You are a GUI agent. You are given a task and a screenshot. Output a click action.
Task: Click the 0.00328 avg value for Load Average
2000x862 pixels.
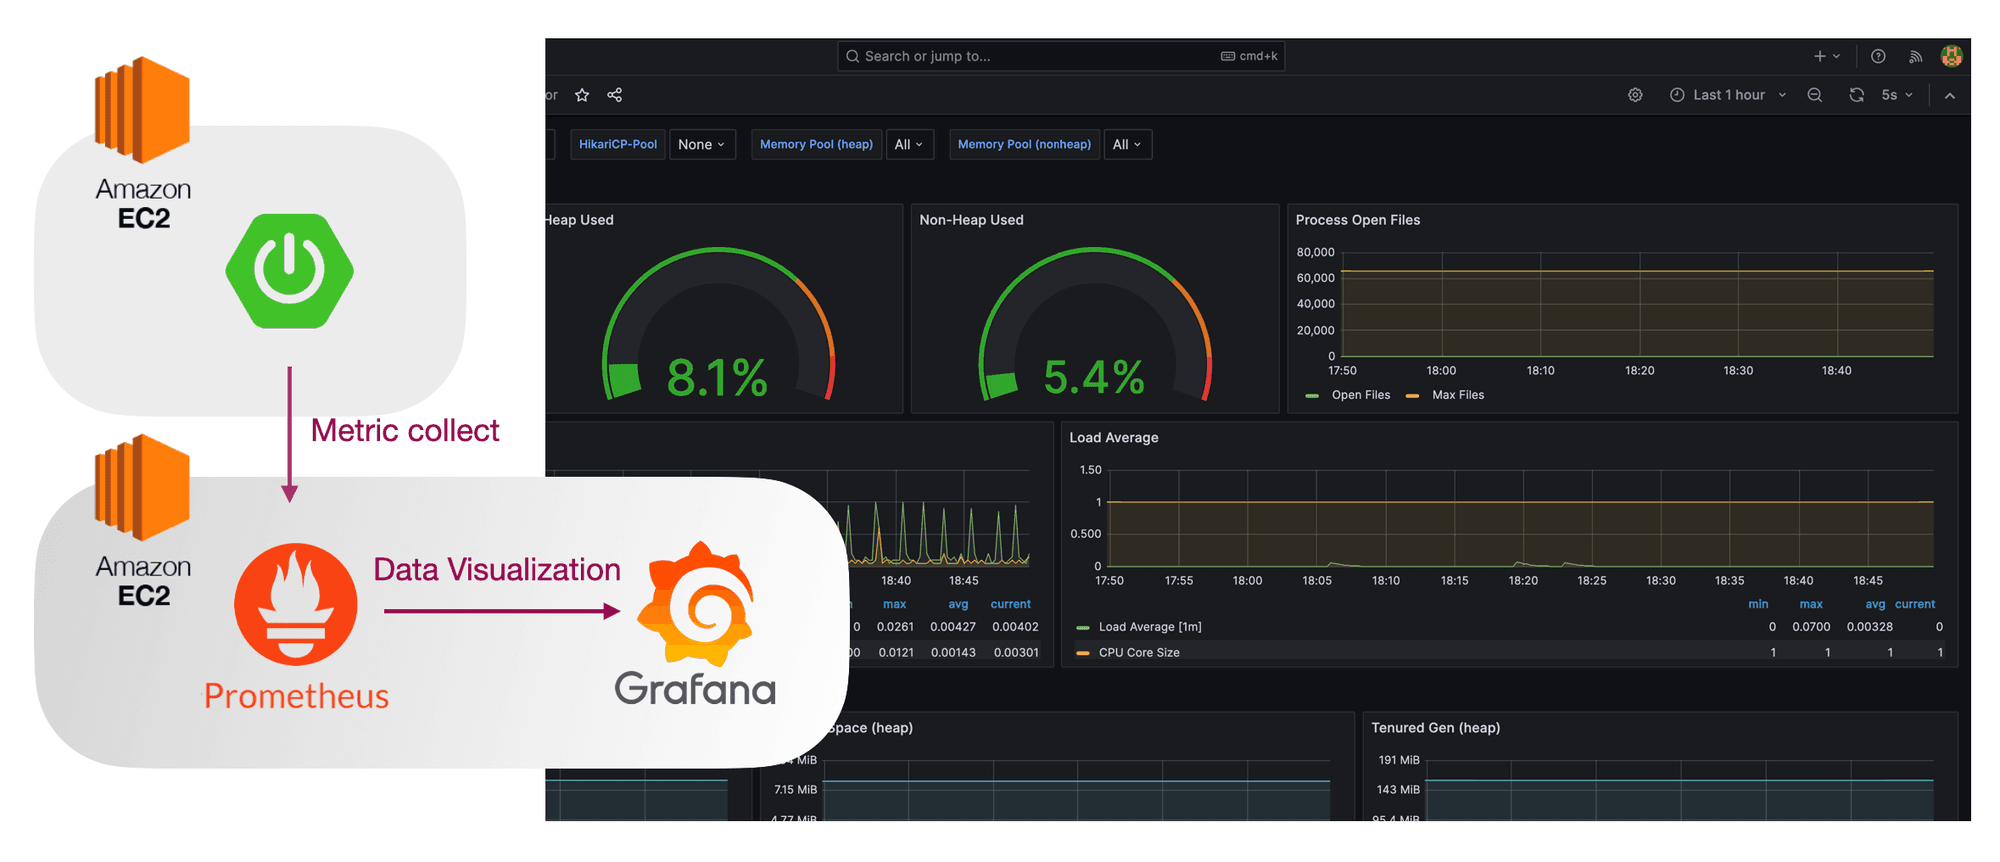click(1869, 627)
